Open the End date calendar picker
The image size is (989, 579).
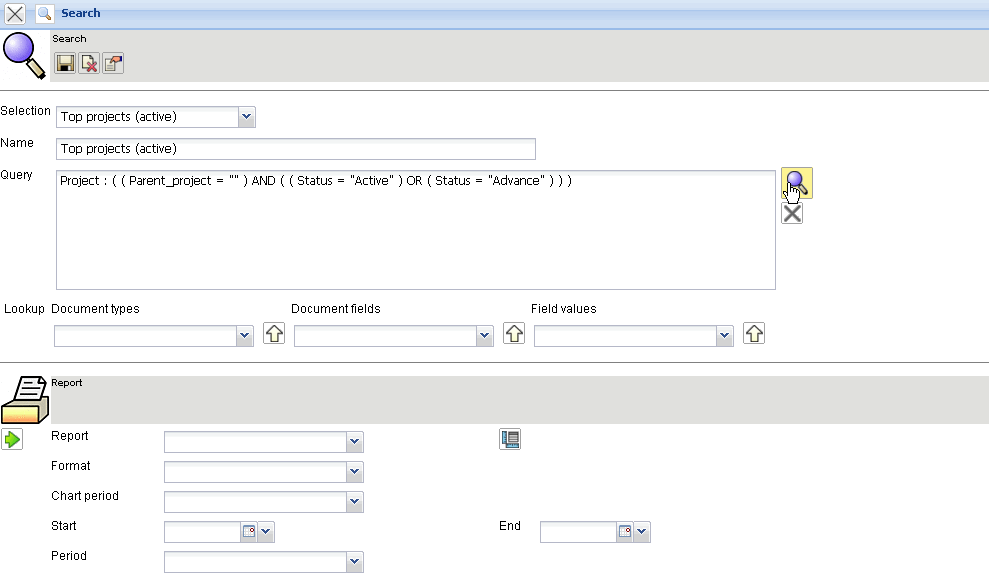coord(625,532)
